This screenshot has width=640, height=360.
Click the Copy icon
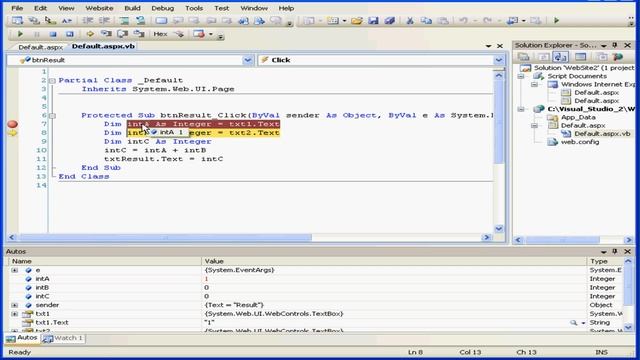(426, 20)
